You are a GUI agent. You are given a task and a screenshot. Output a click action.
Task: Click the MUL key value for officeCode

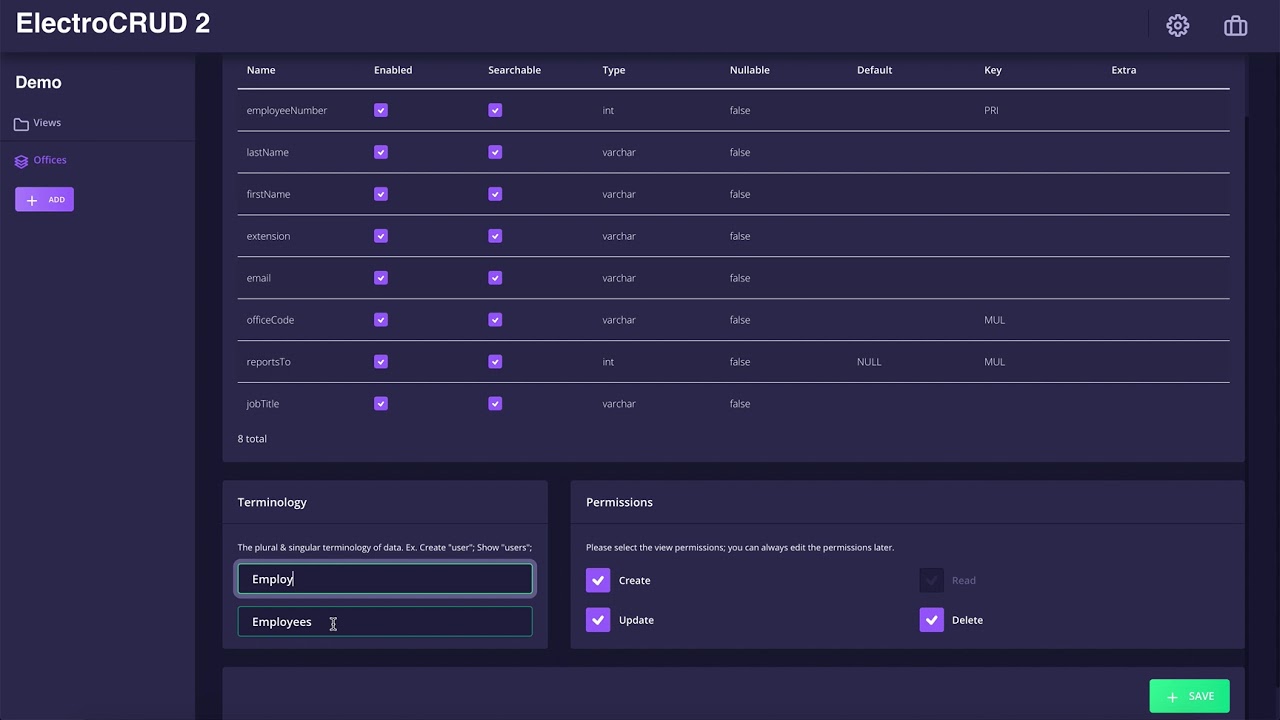pos(994,320)
